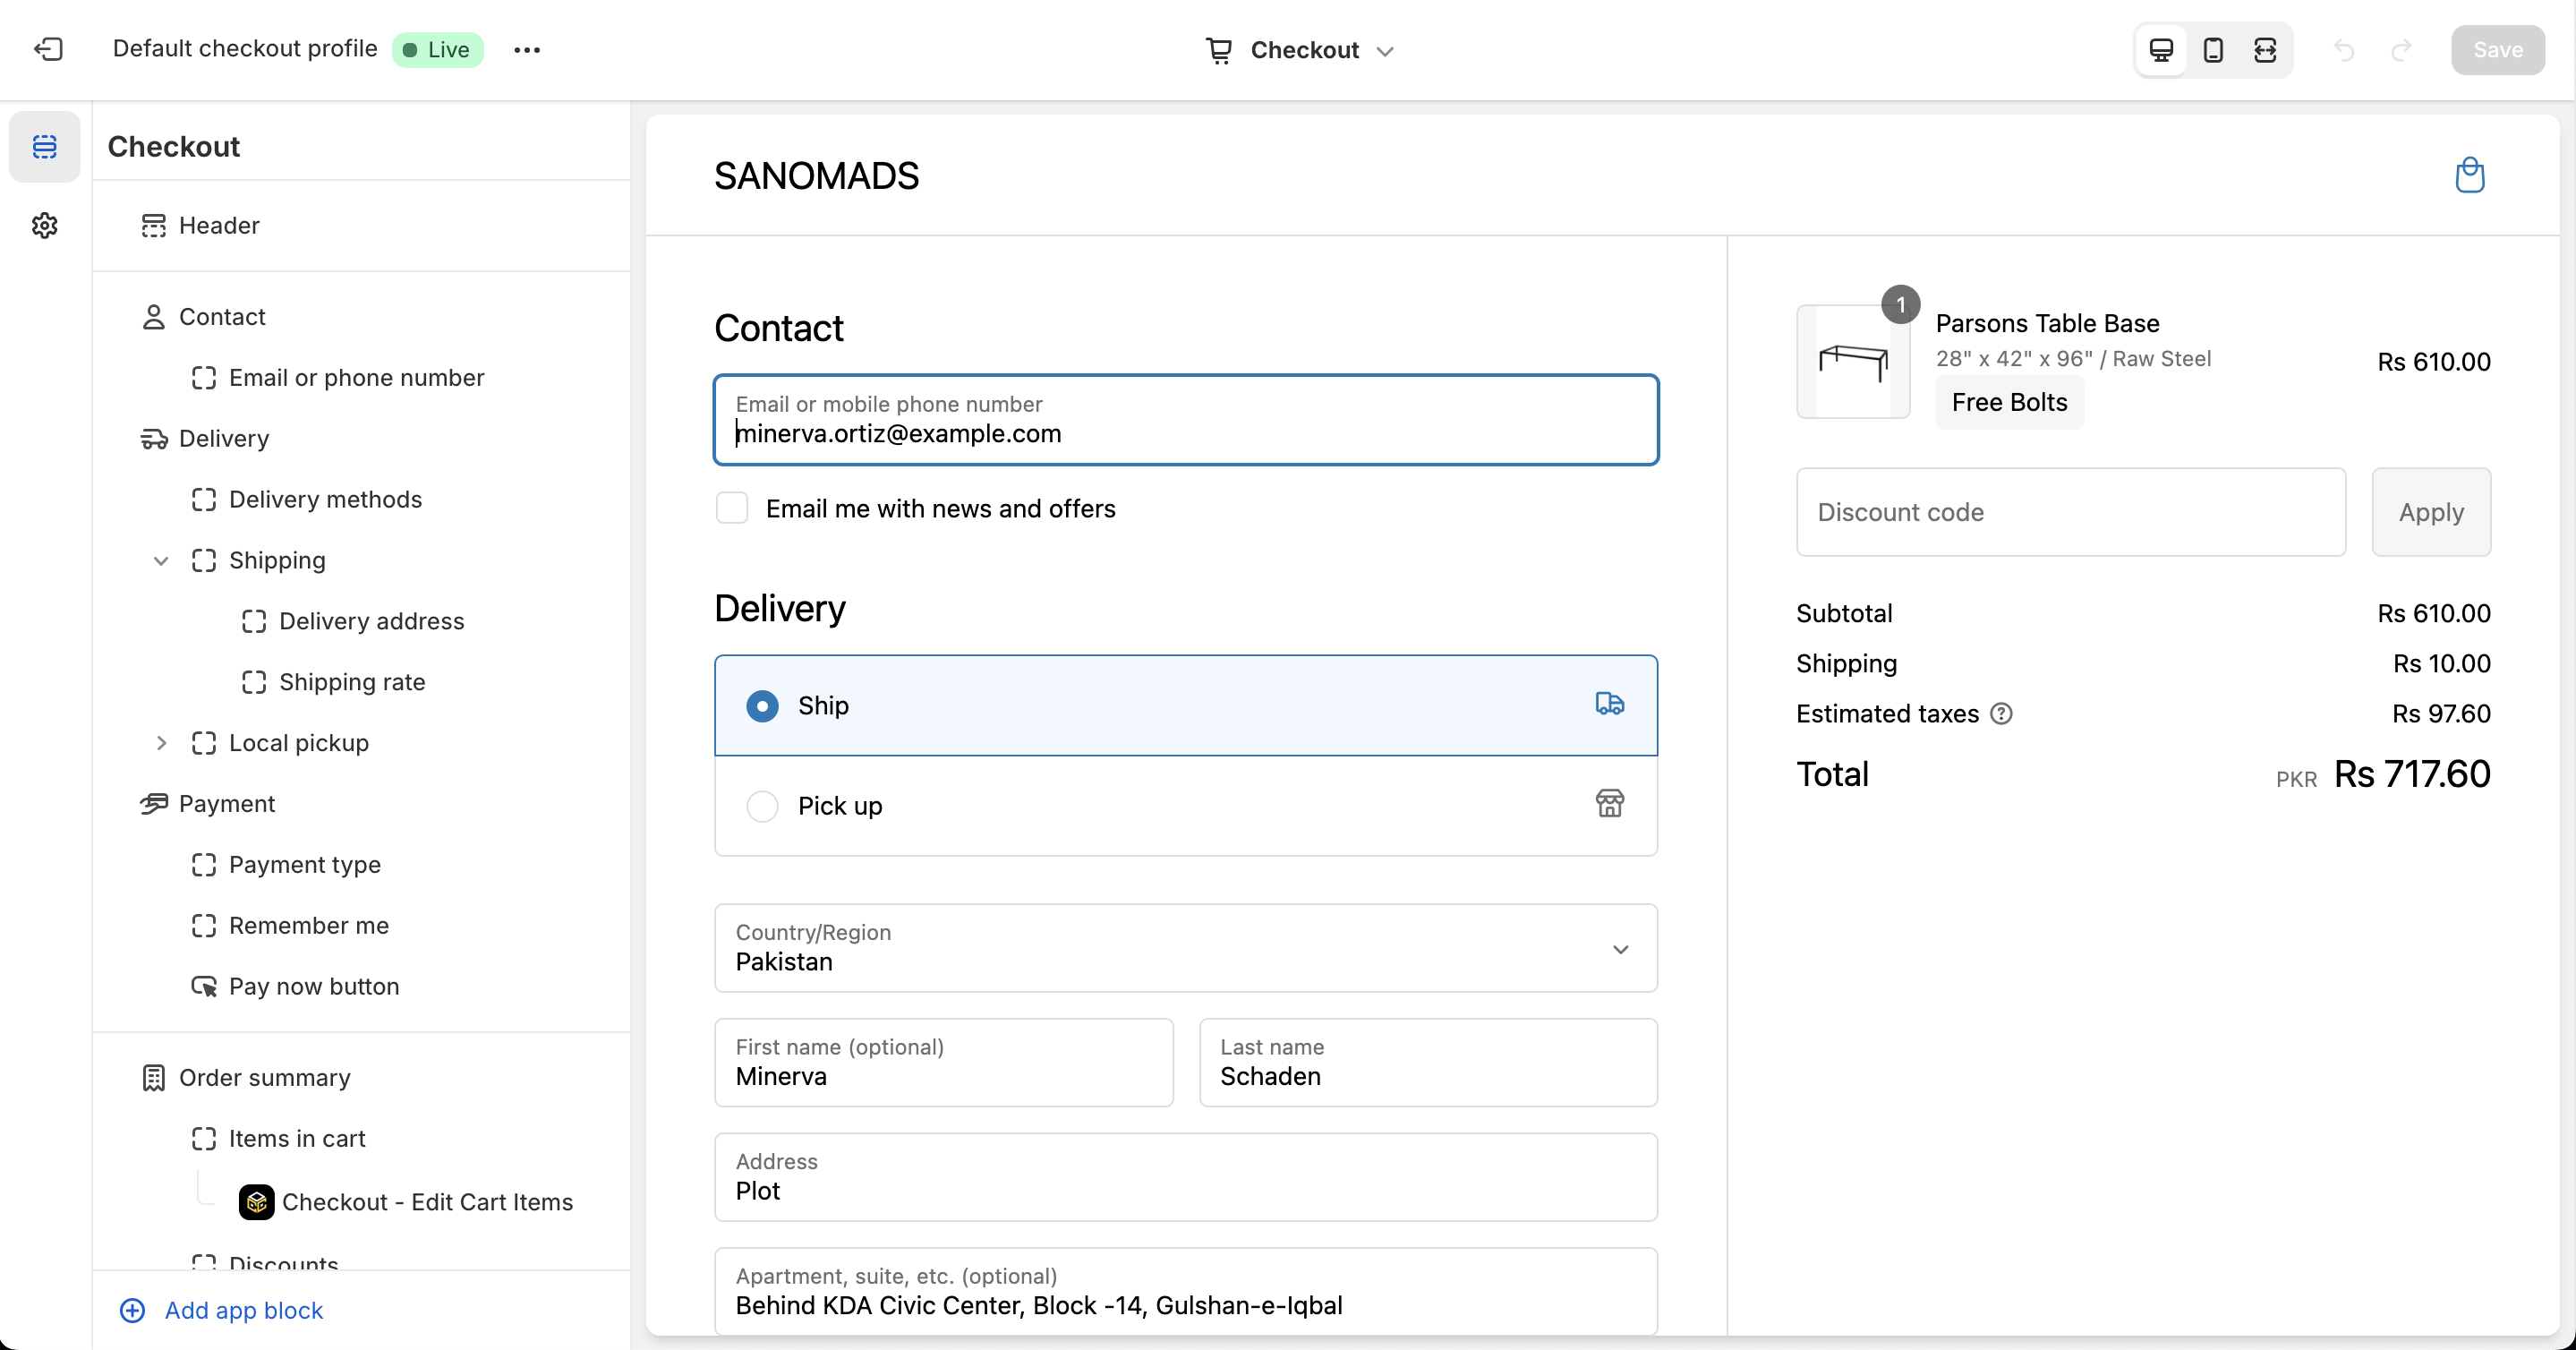Switch to desktop preview view
Image resolution: width=2576 pixels, height=1350 pixels.
pyautogui.click(x=2161, y=50)
